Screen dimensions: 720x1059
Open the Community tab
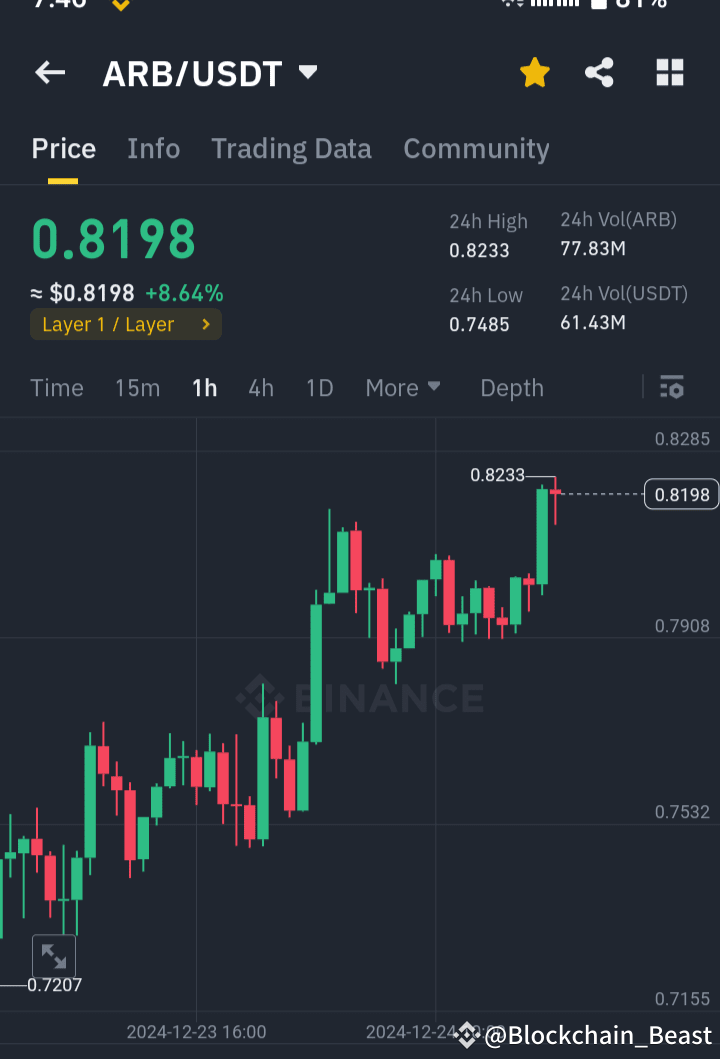(x=476, y=148)
